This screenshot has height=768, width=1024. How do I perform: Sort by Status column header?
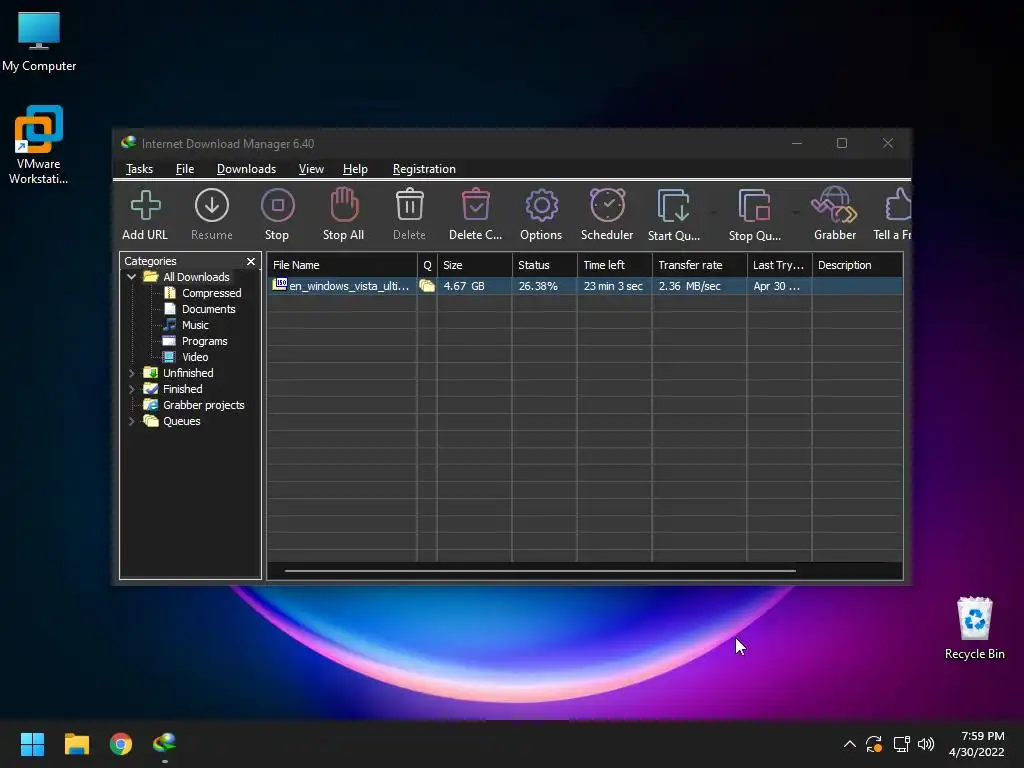click(x=545, y=265)
